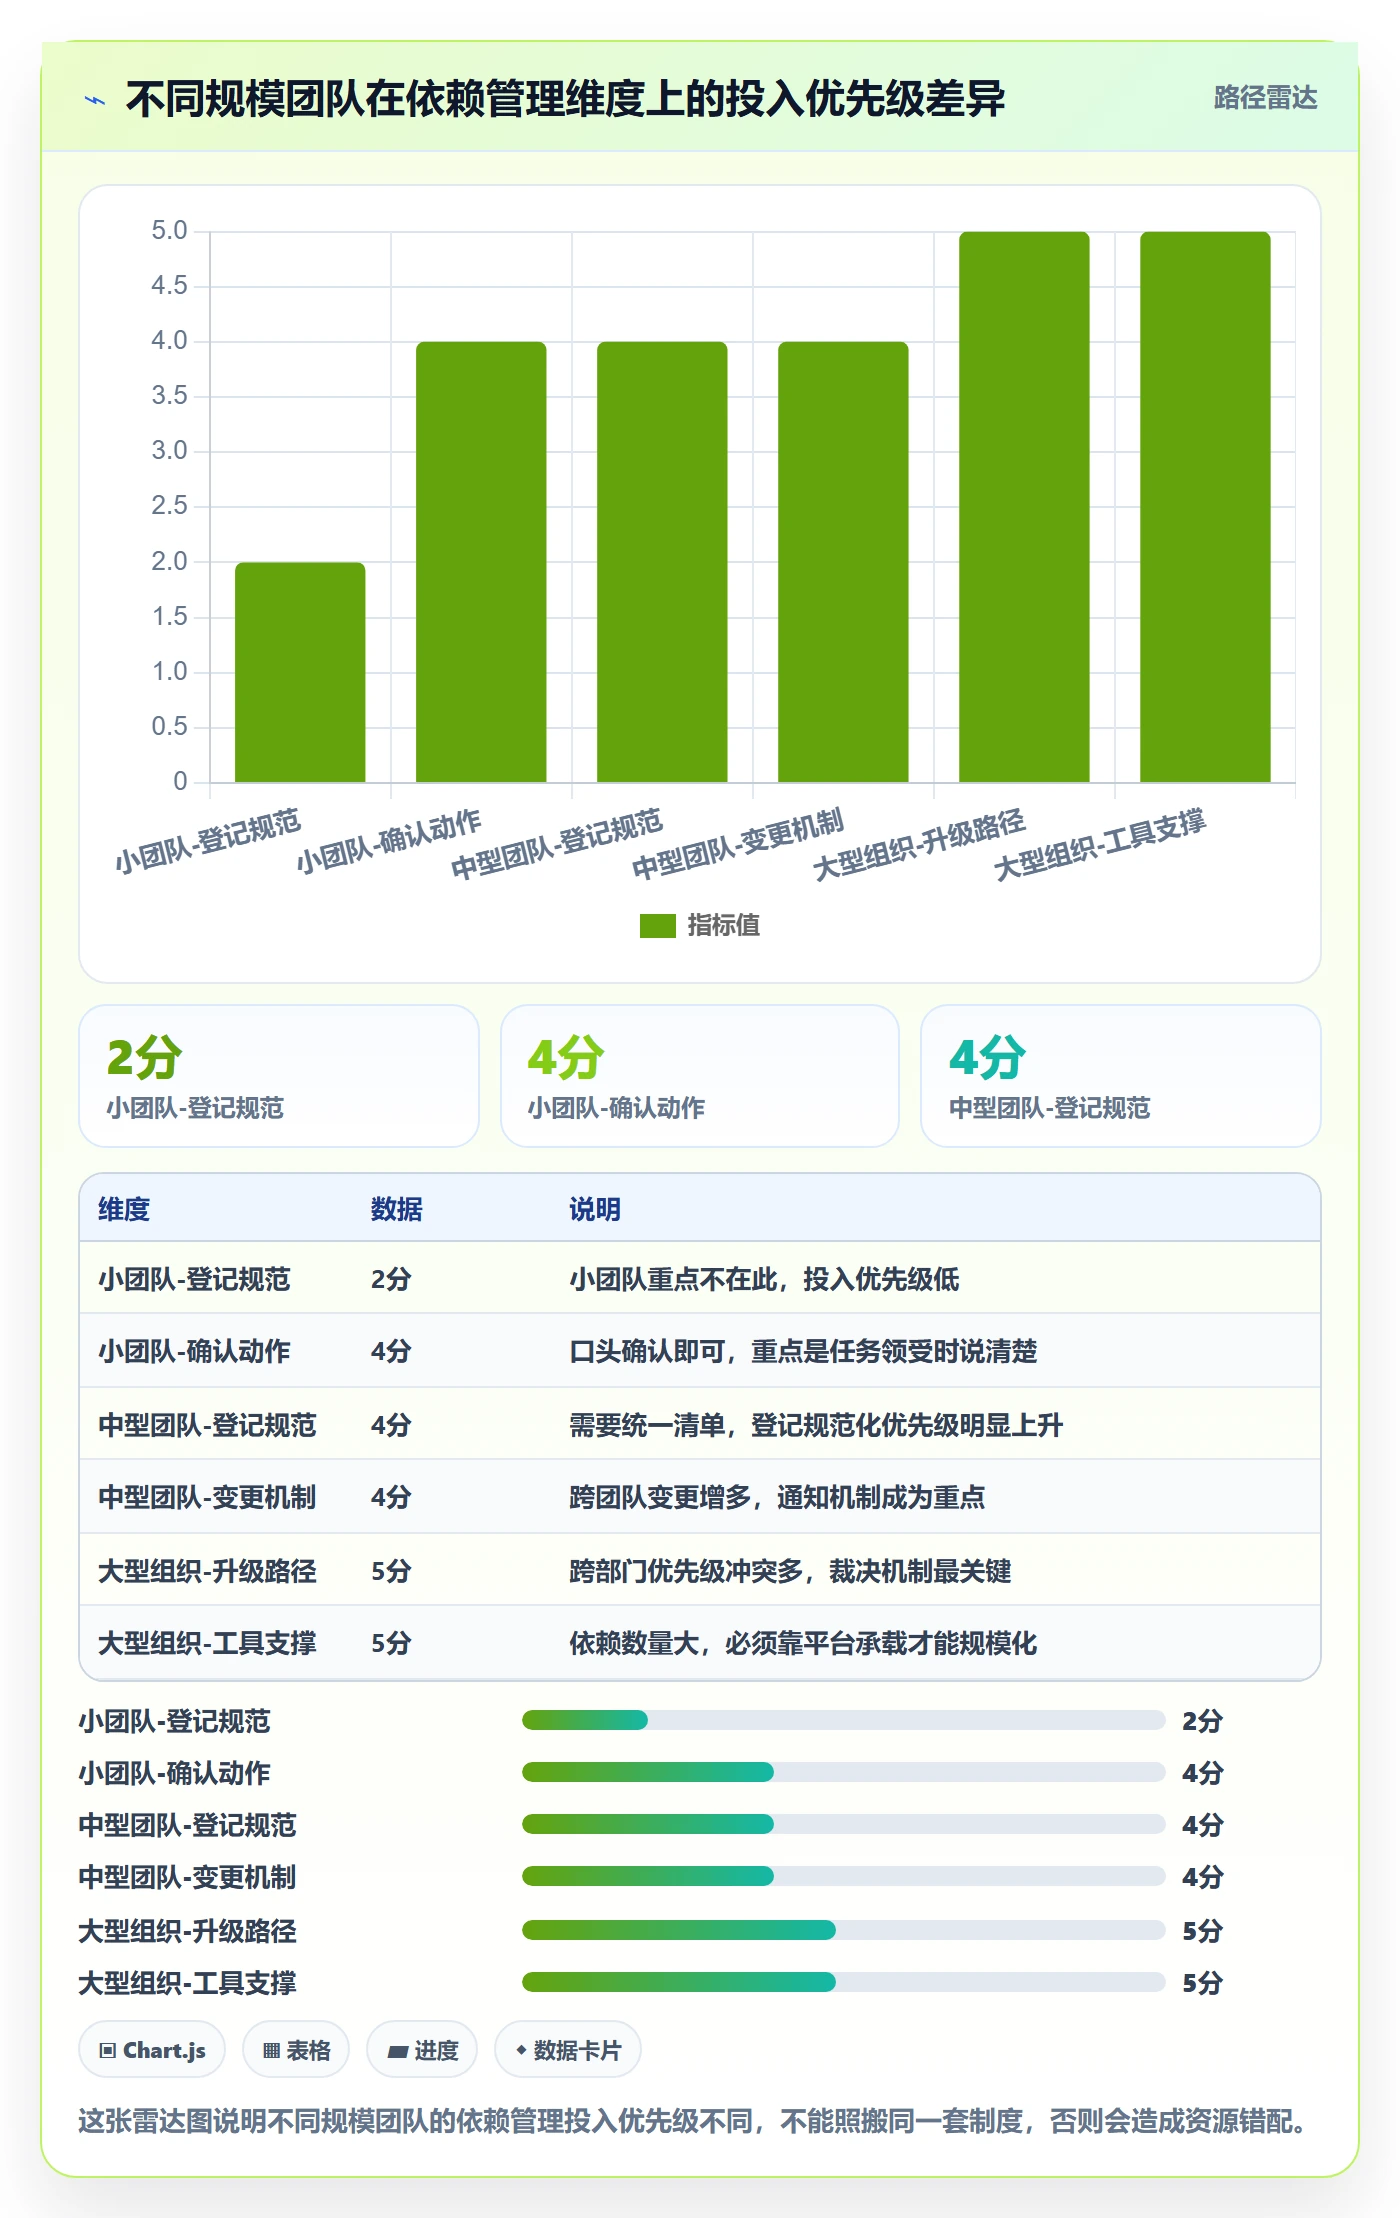Open the 2分 小团队-登记规范 data card
Image resolution: width=1400 pixels, height=2218 pixels.
pyautogui.click(x=279, y=1076)
